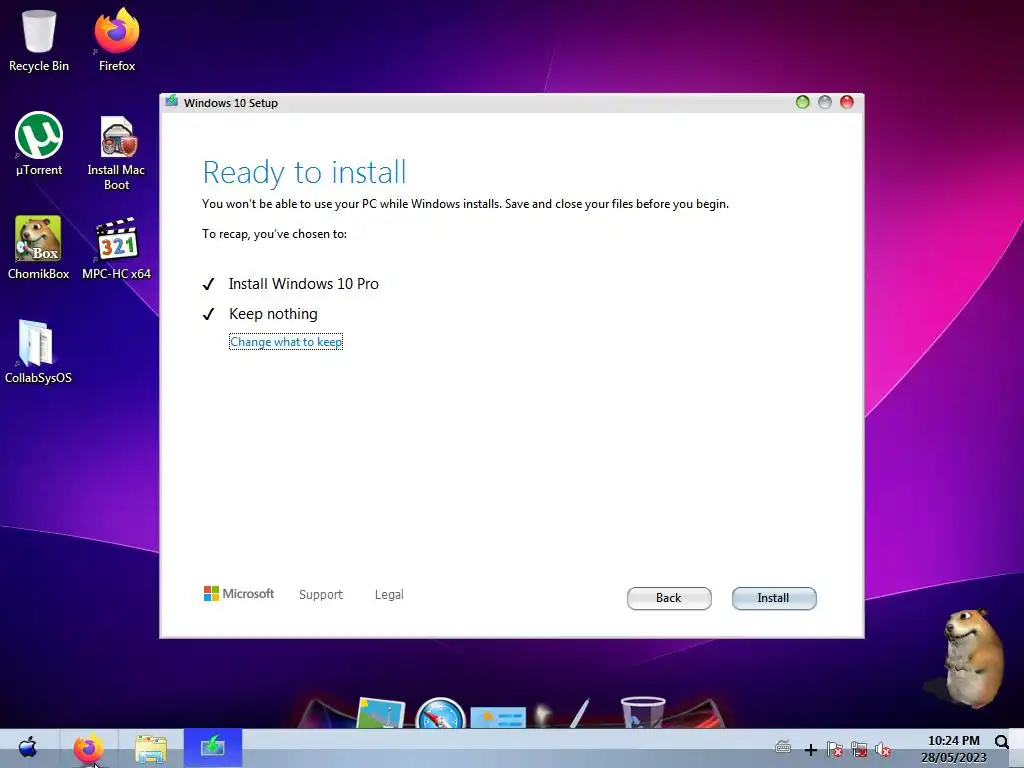Click the green button in setup title bar
The height and width of the screenshot is (768, 1024).
coord(803,102)
